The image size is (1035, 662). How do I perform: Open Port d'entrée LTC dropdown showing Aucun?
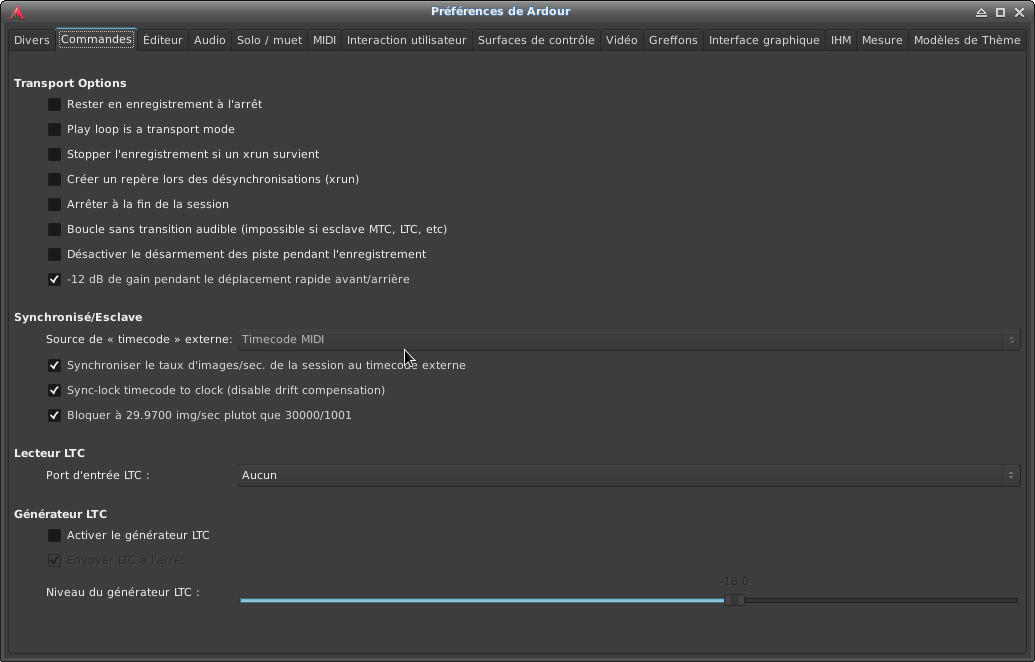tap(628, 476)
